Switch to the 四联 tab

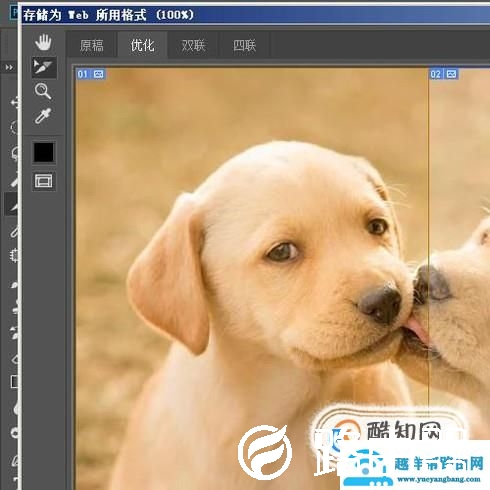click(x=244, y=45)
